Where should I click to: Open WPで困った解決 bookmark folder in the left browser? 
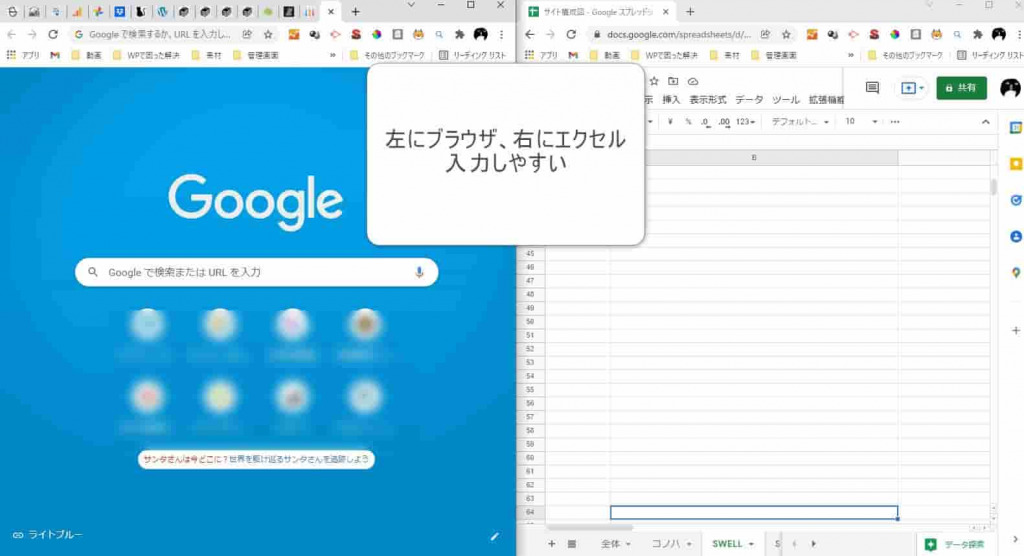146,55
